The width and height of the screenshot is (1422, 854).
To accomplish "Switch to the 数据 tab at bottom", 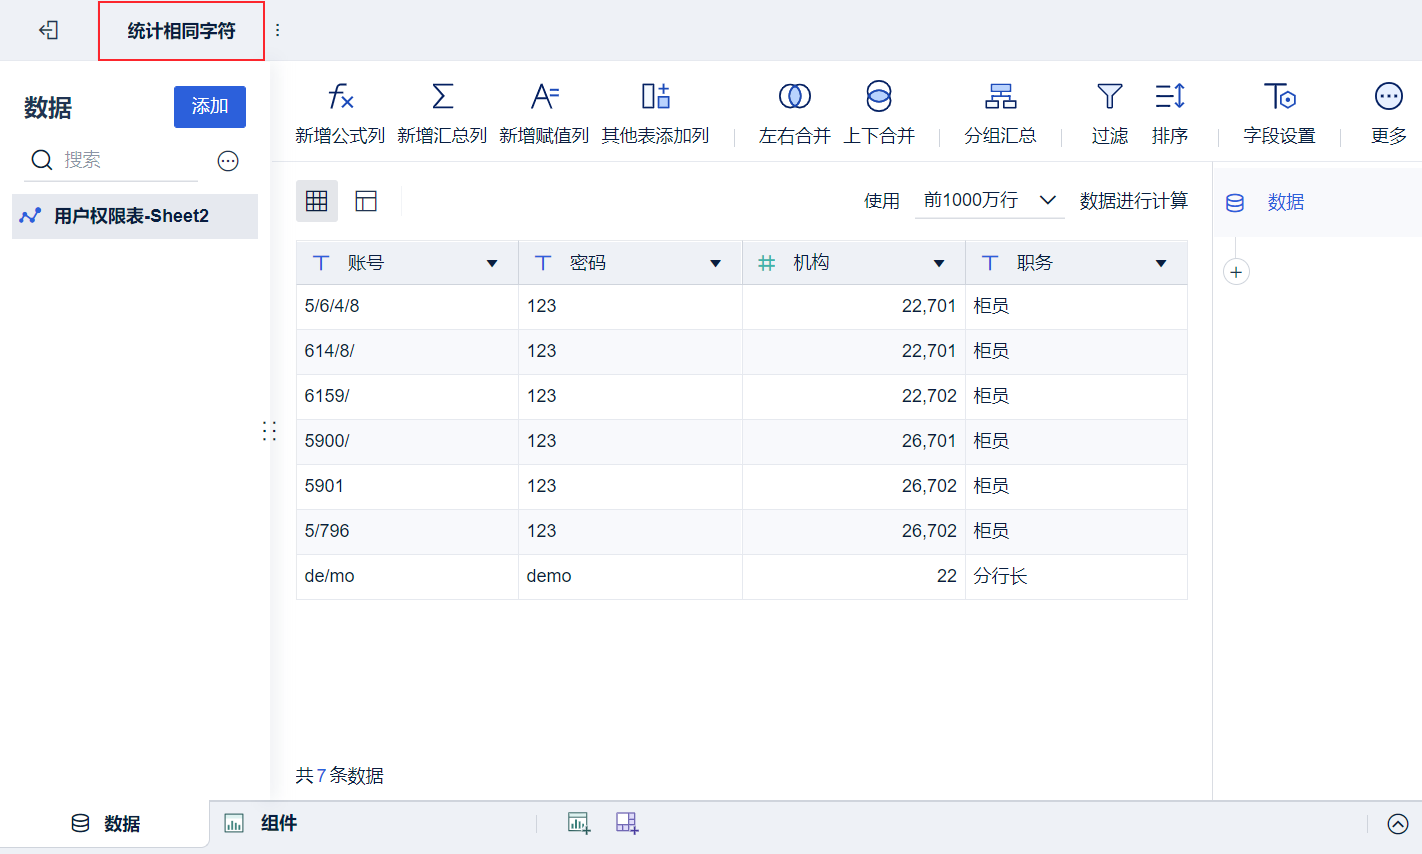I will click(x=105, y=823).
